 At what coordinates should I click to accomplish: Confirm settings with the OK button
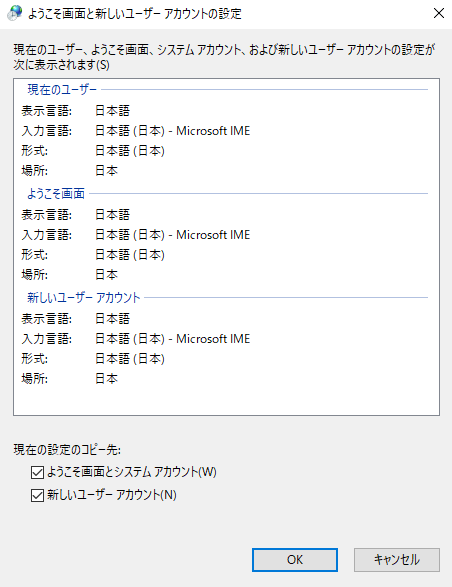295,560
